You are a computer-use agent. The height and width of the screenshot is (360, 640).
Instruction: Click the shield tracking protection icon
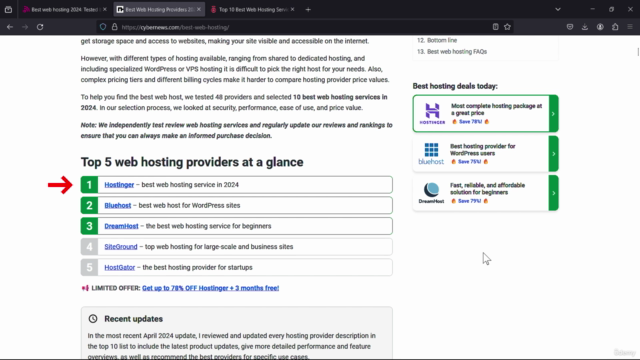(103, 27)
